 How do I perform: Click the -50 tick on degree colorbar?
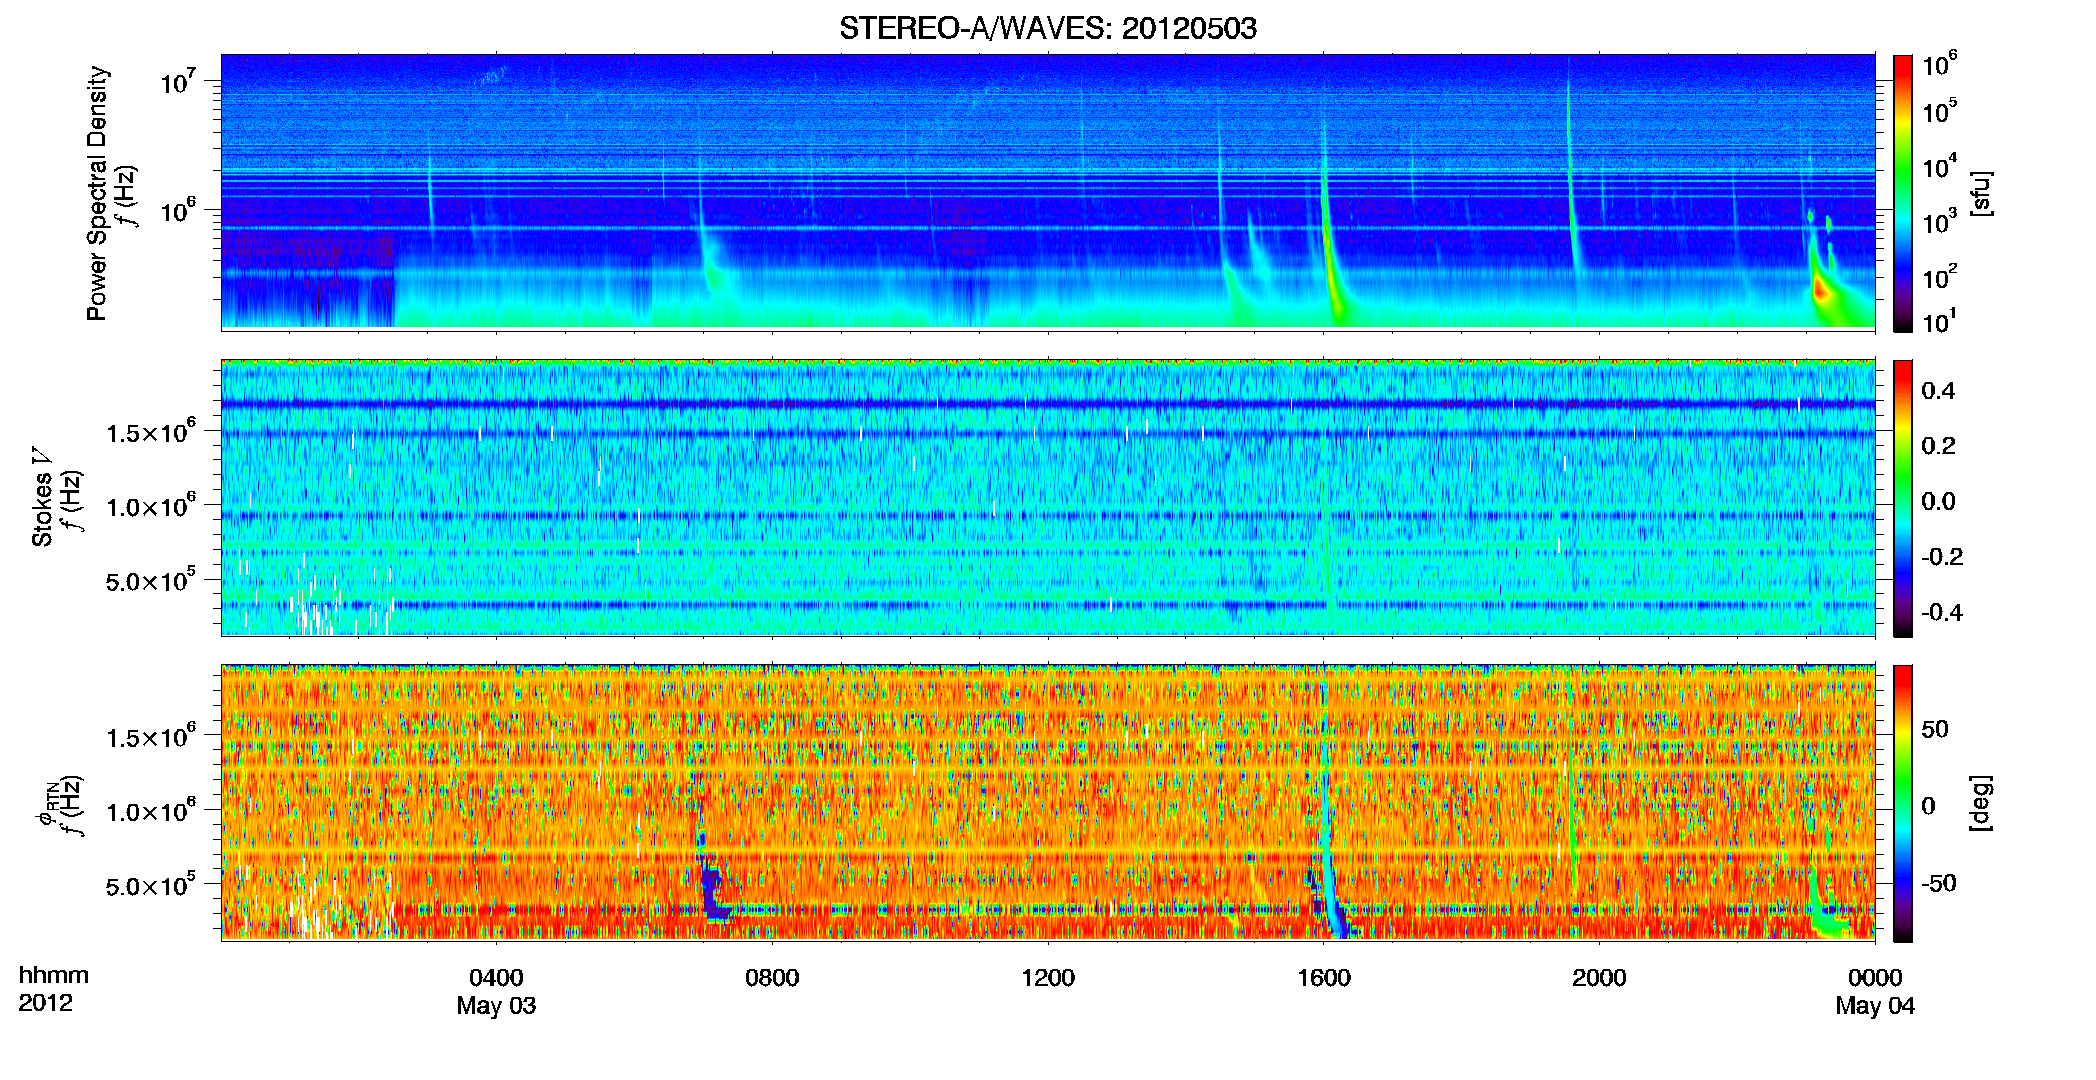click(1938, 883)
